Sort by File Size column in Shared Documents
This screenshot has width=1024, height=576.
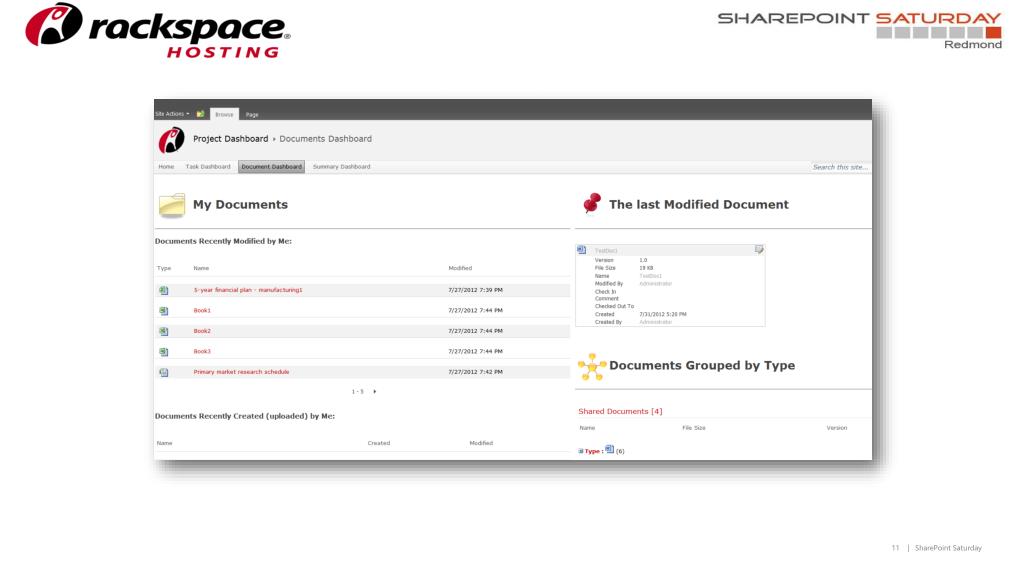pyautogui.click(x=694, y=428)
